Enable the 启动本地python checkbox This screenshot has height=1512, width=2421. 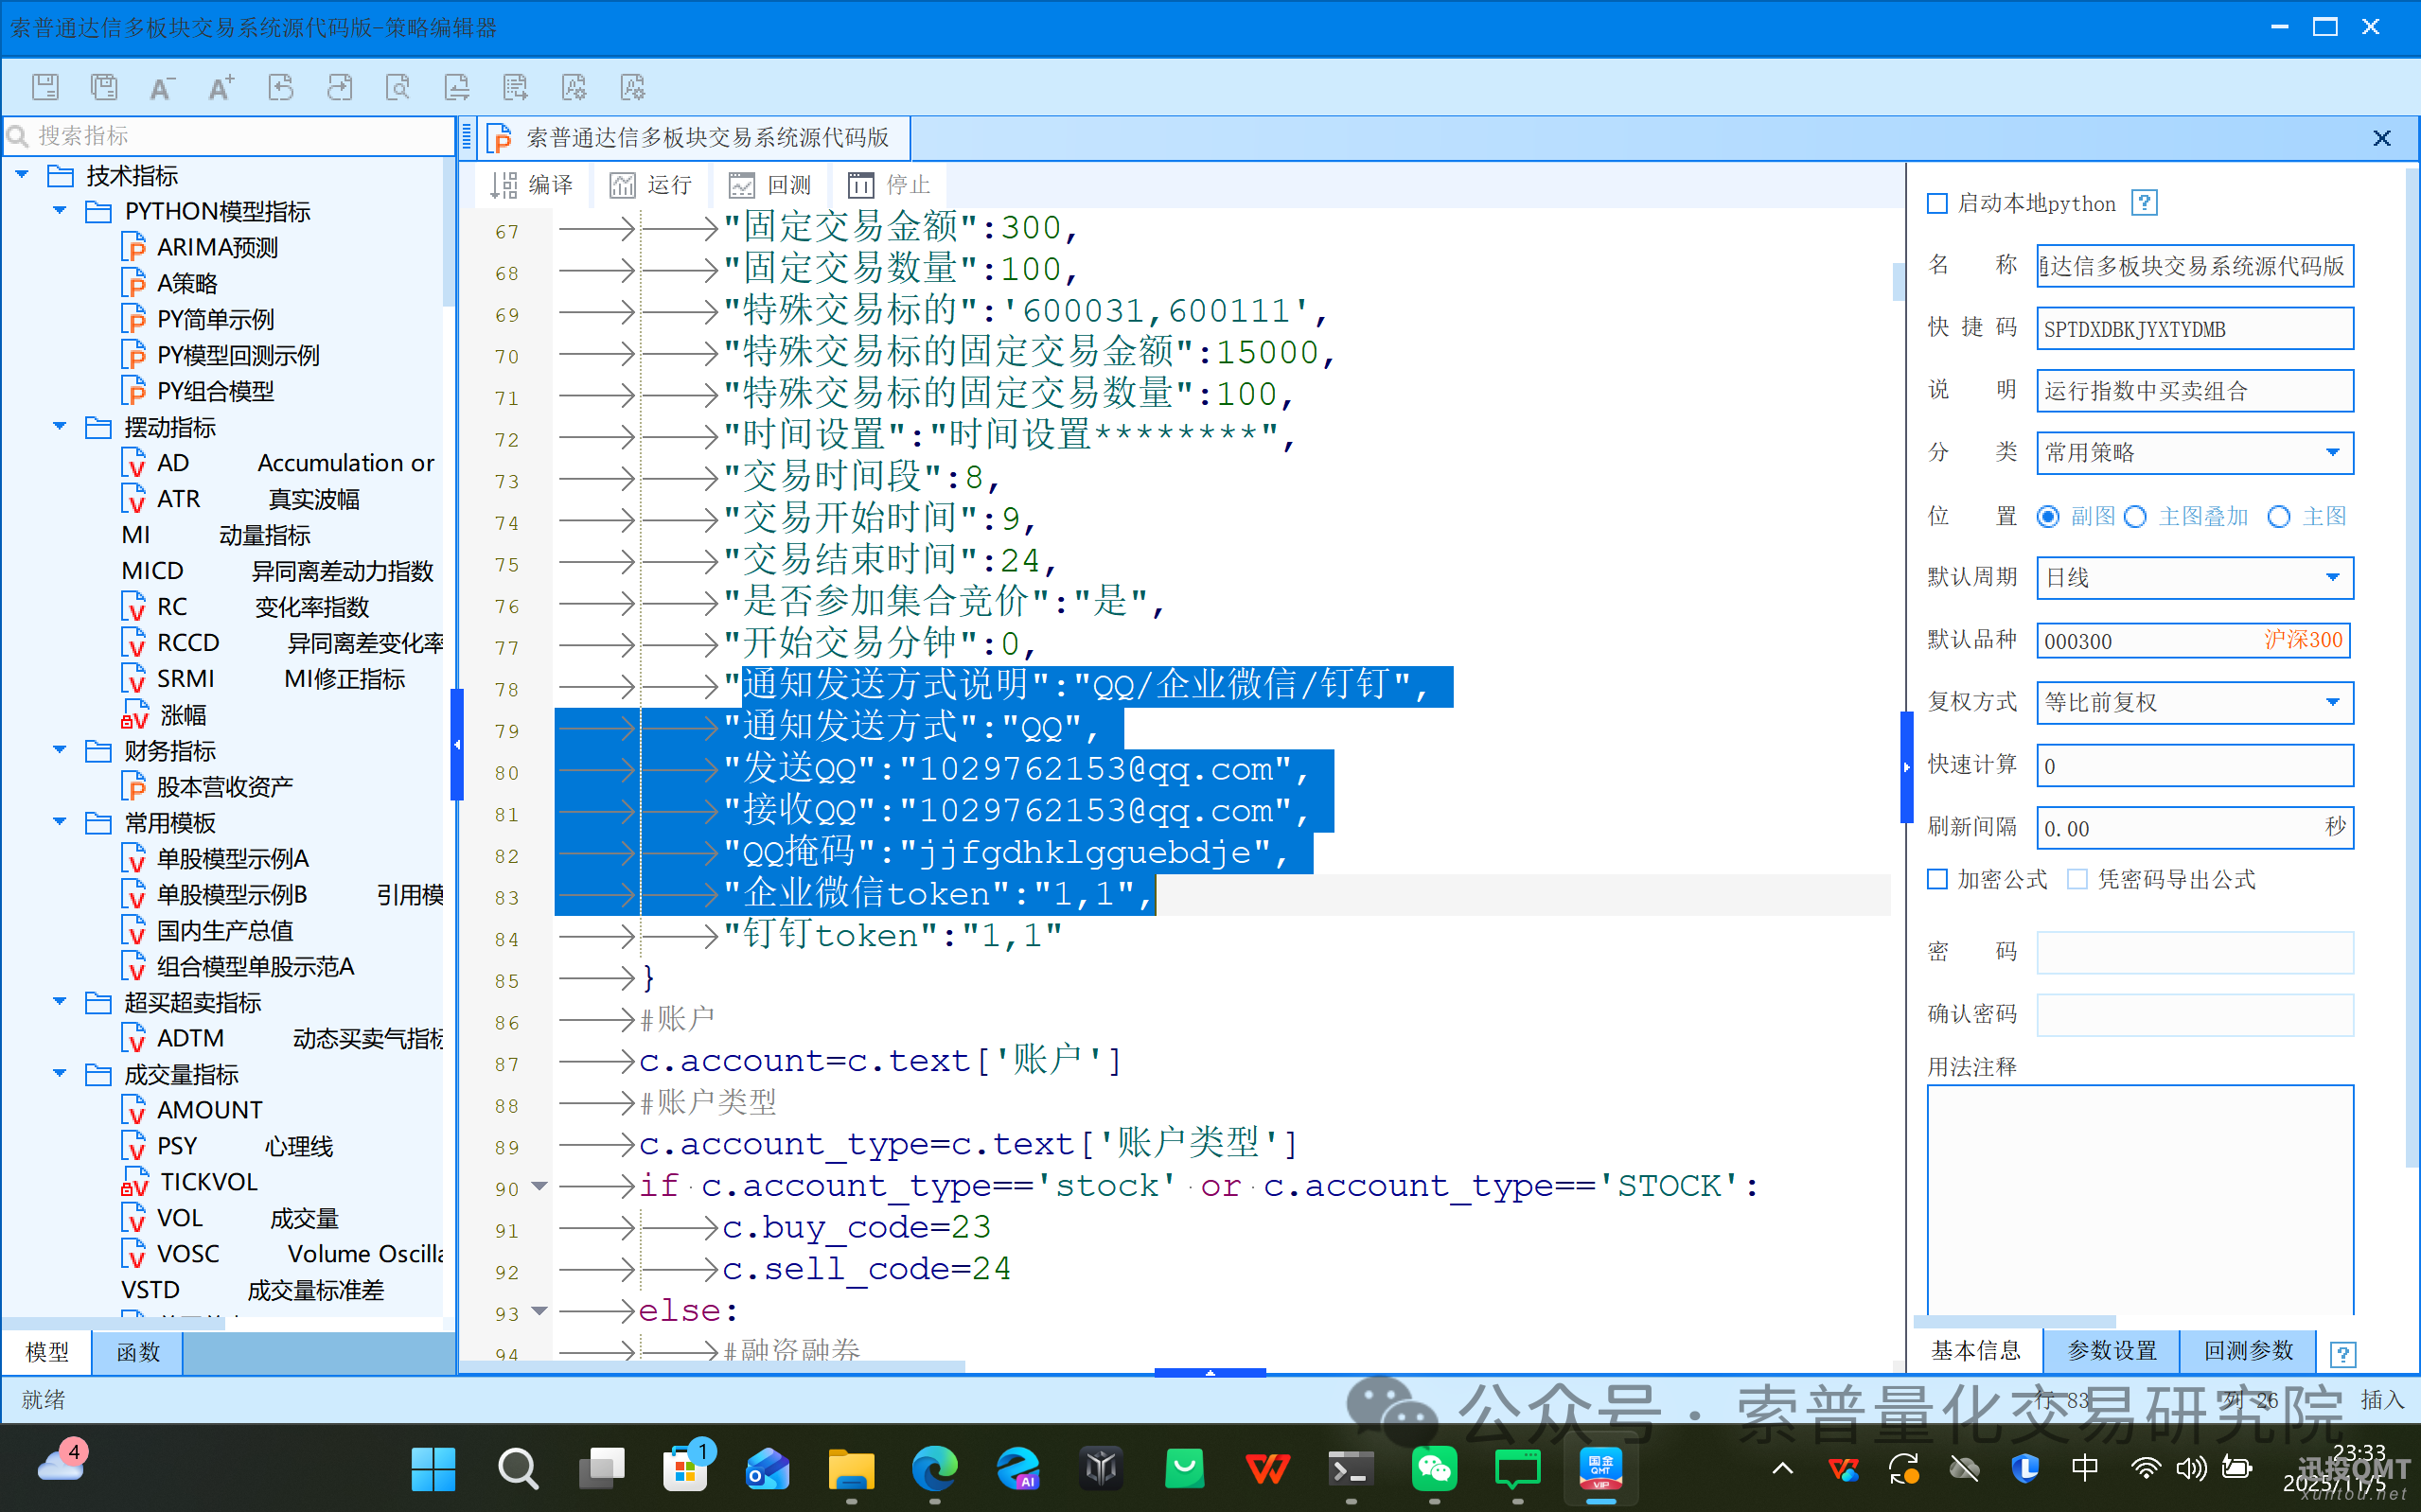[x=1938, y=203]
